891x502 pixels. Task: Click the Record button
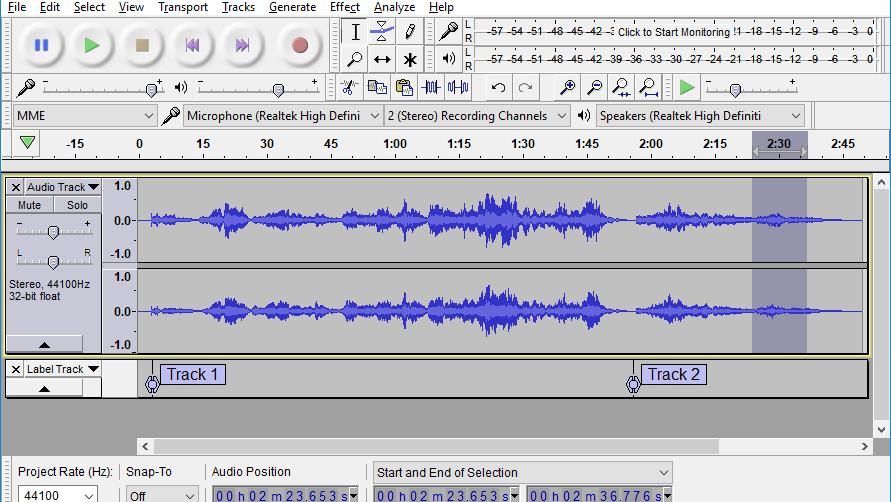coord(299,45)
